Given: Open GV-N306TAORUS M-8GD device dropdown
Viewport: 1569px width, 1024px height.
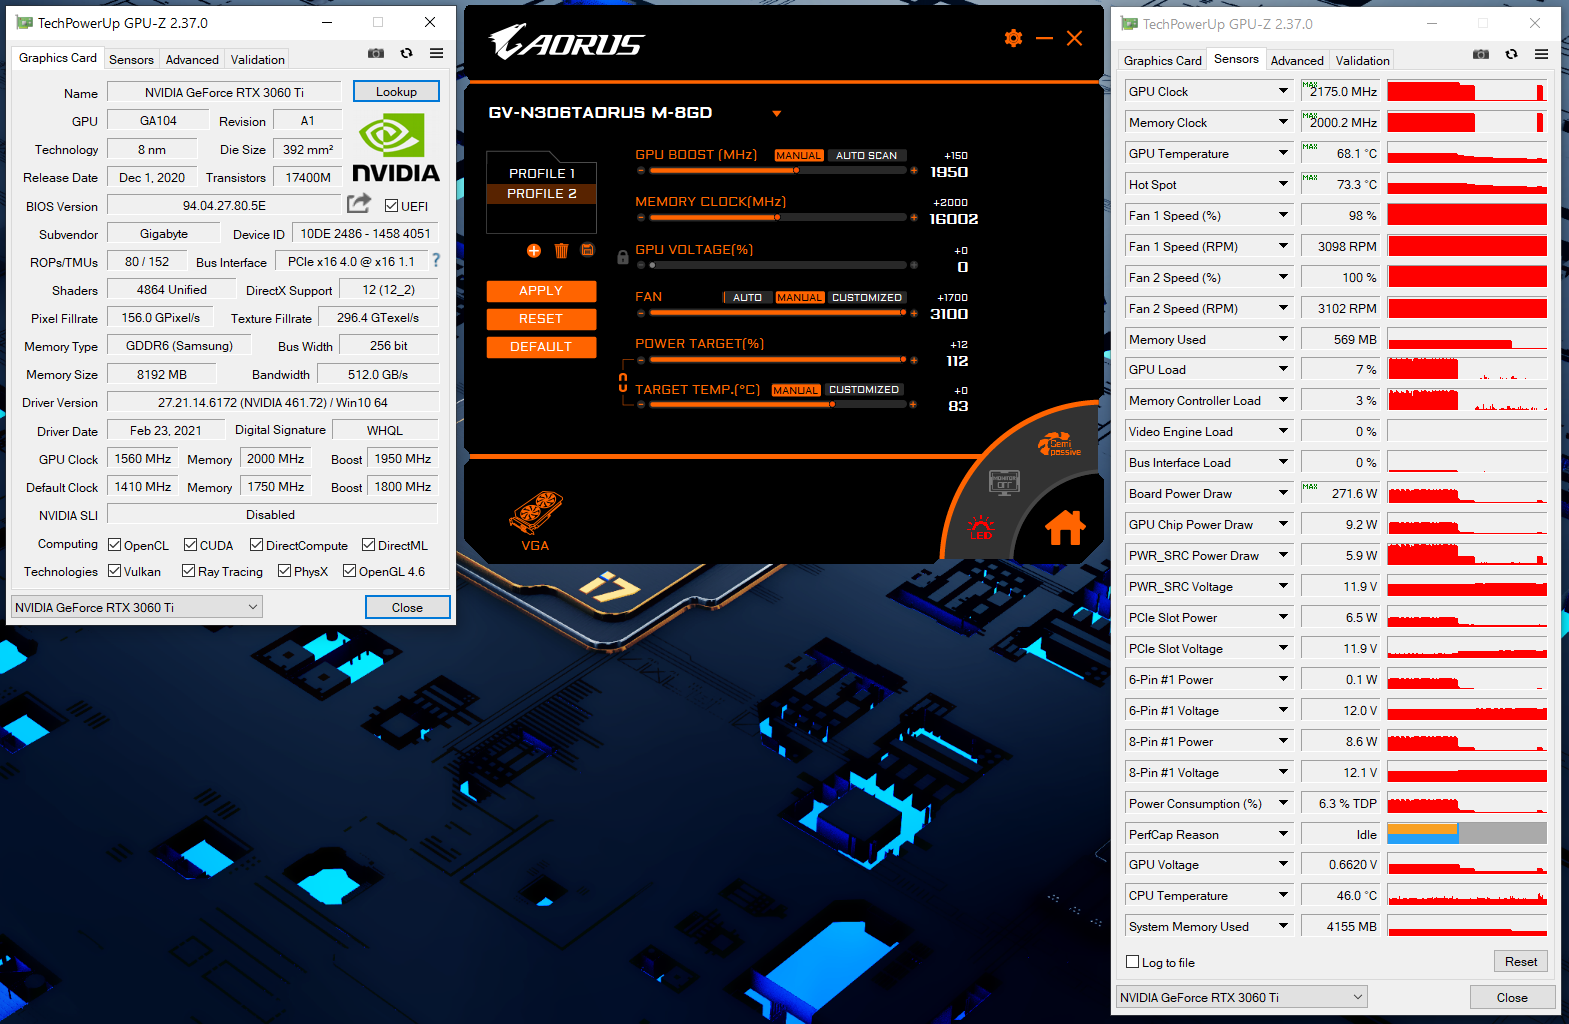Looking at the screenshot, I should 776,114.
